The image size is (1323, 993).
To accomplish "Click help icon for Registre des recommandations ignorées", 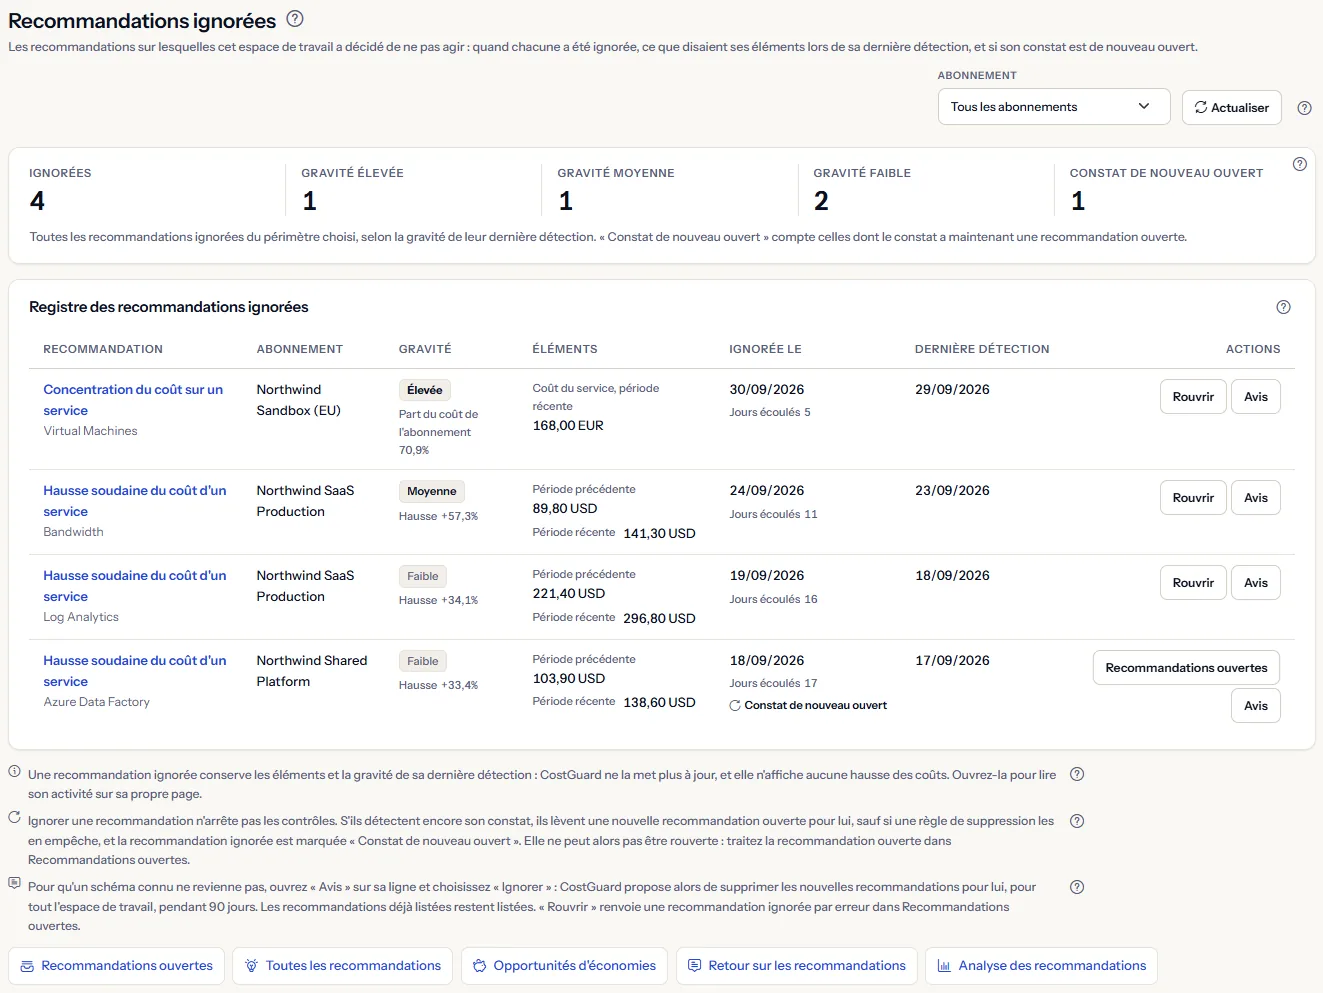I will click(1284, 307).
